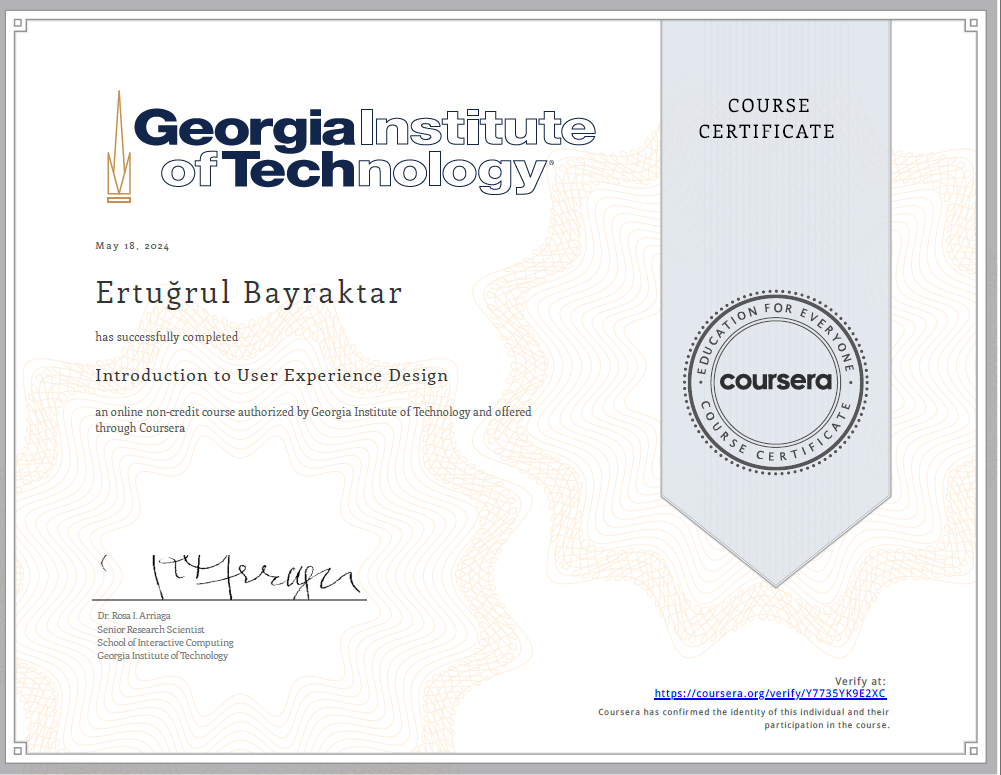Select the date May 18, 2024
The image size is (1001, 775).
[x=131, y=245]
